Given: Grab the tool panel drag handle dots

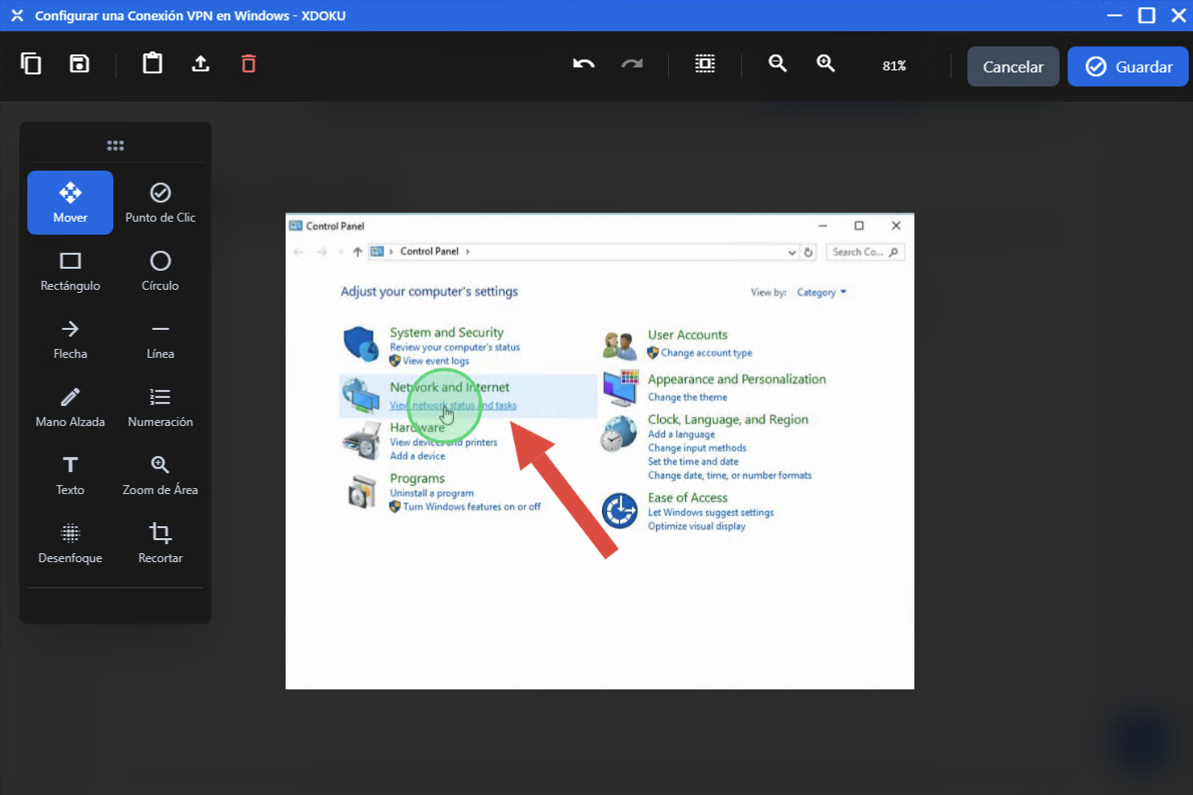Looking at the screenshot, I should point(115,146).
